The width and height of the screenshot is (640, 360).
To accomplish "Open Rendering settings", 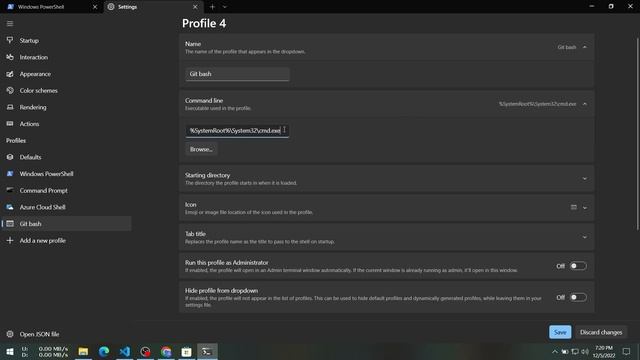I will 66,107.
